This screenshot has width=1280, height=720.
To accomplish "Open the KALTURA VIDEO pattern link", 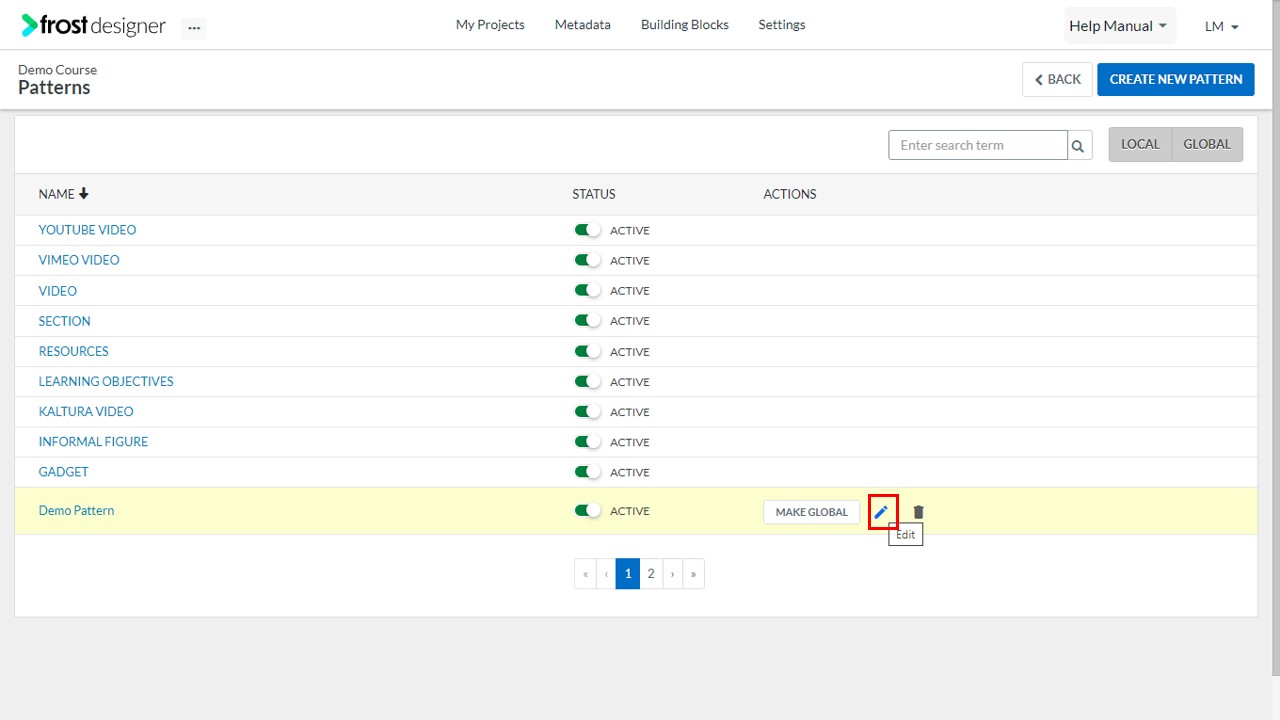I will coord(86,411).
